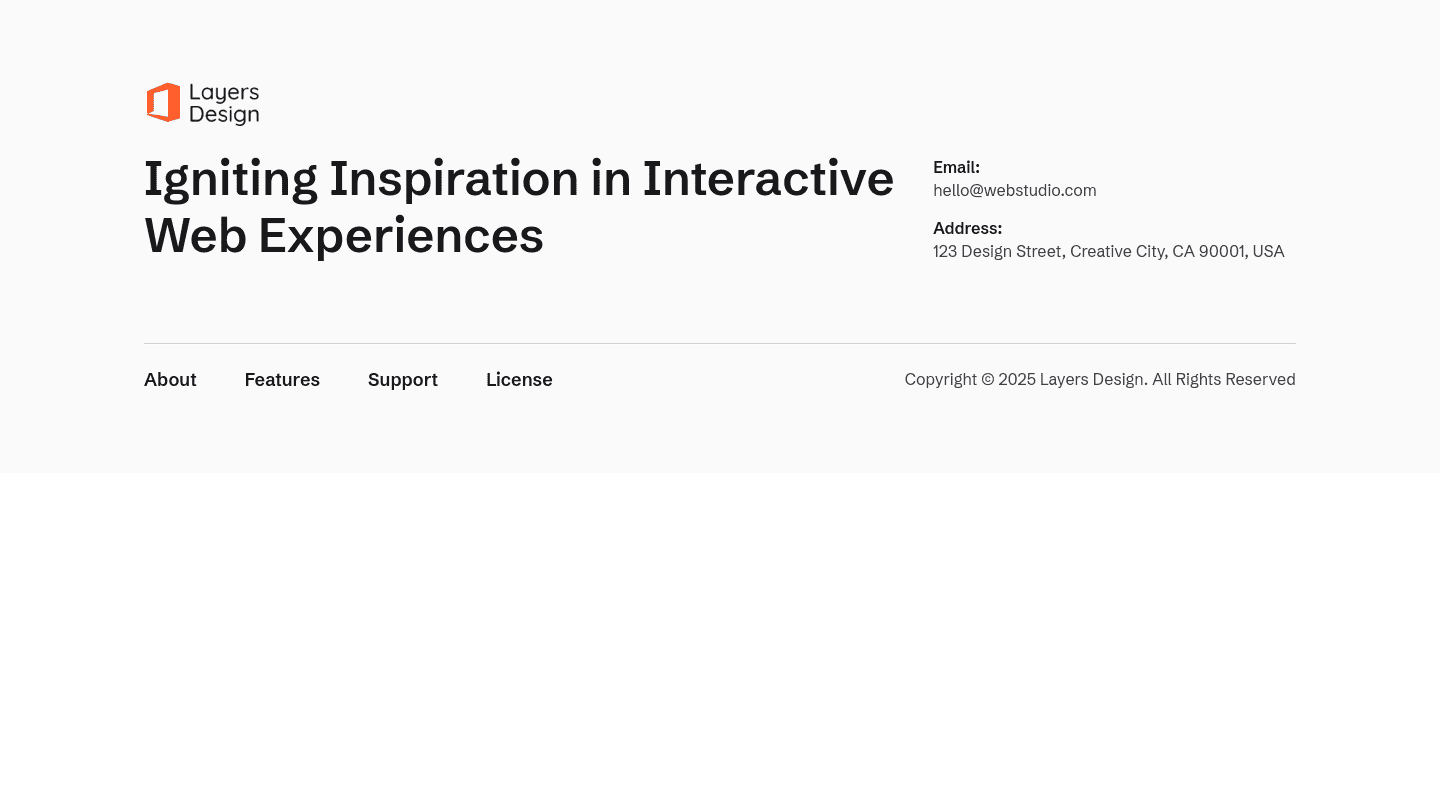
Task: Click the Layers Design wordmark beside the logo
Action: coord(224,104)
